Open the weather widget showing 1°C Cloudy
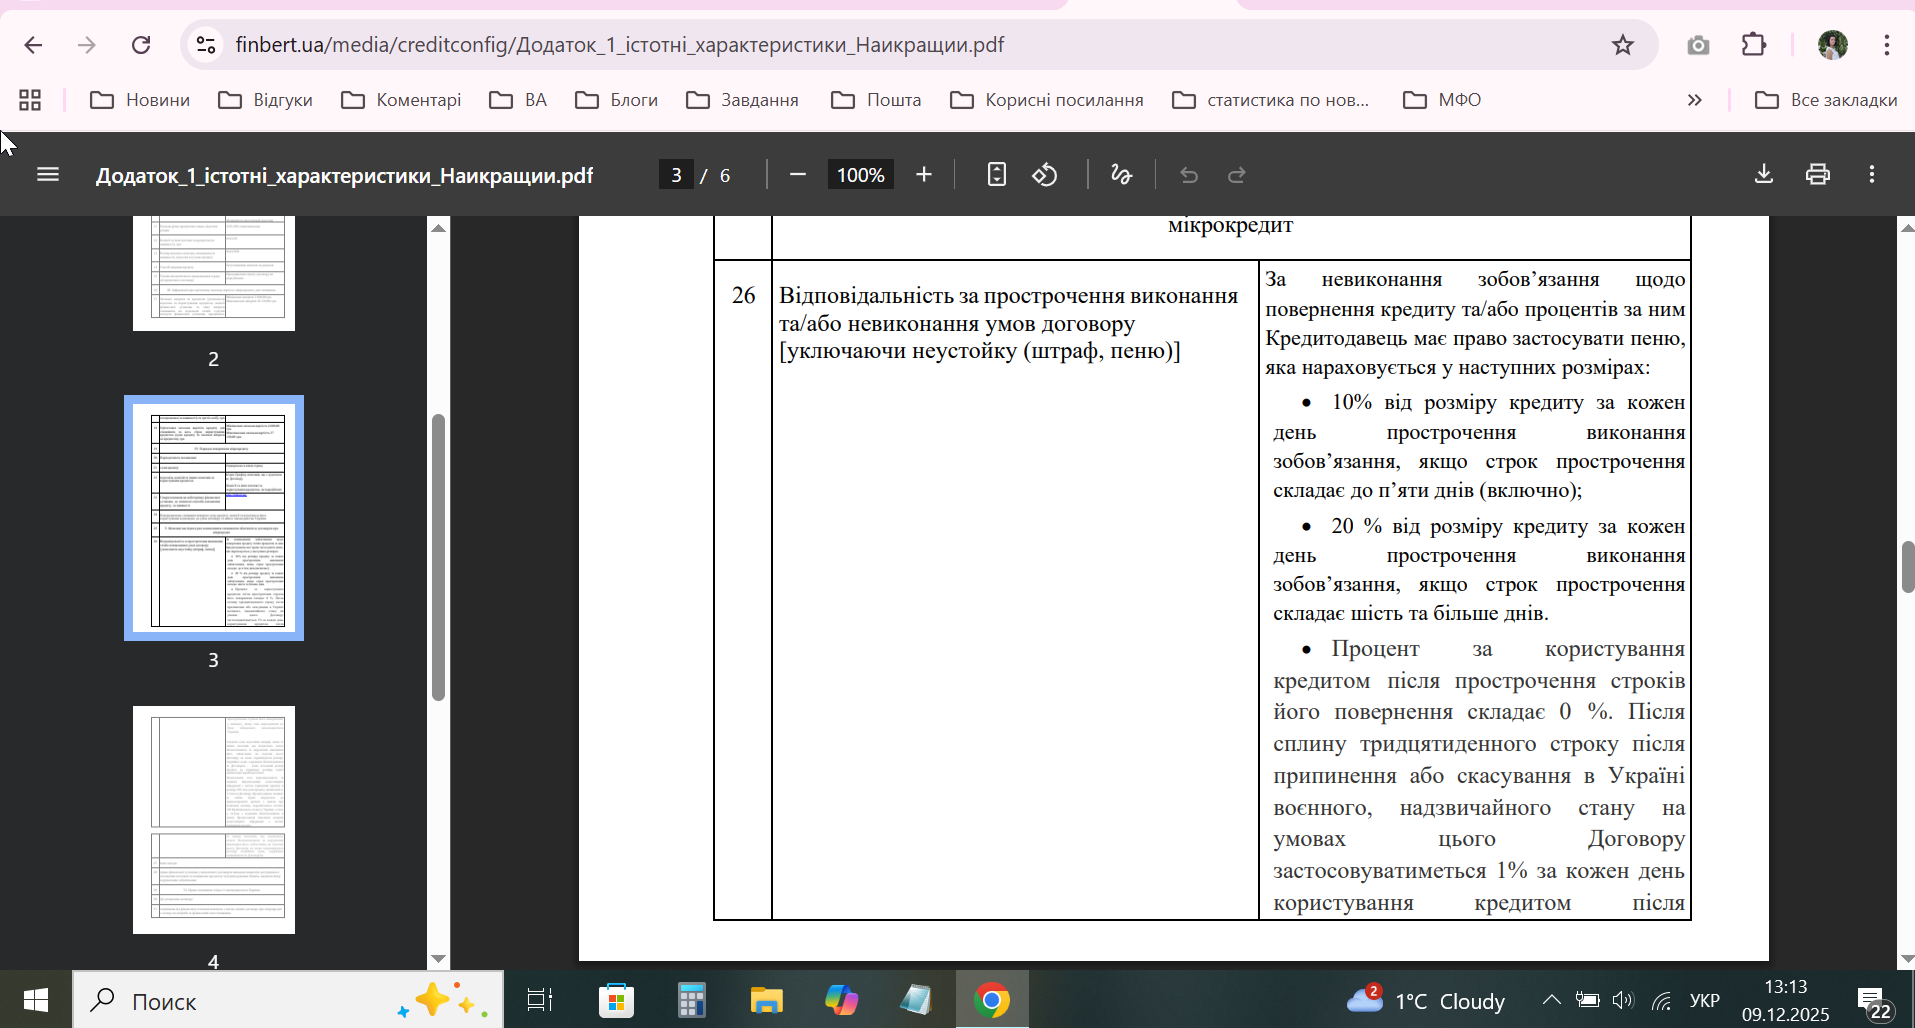1915x1028 pixels. (1426, 1000)
